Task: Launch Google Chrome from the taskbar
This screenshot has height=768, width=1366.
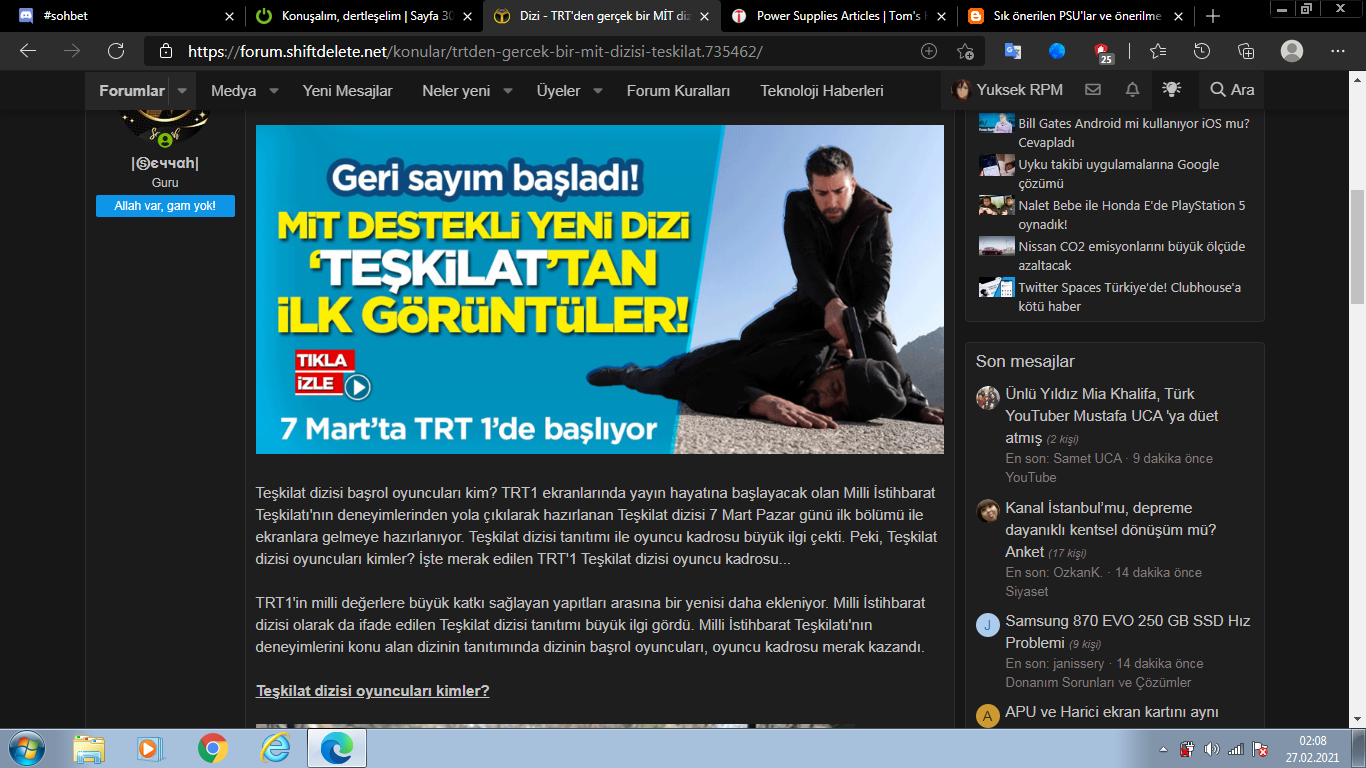Action: (212, 748)
